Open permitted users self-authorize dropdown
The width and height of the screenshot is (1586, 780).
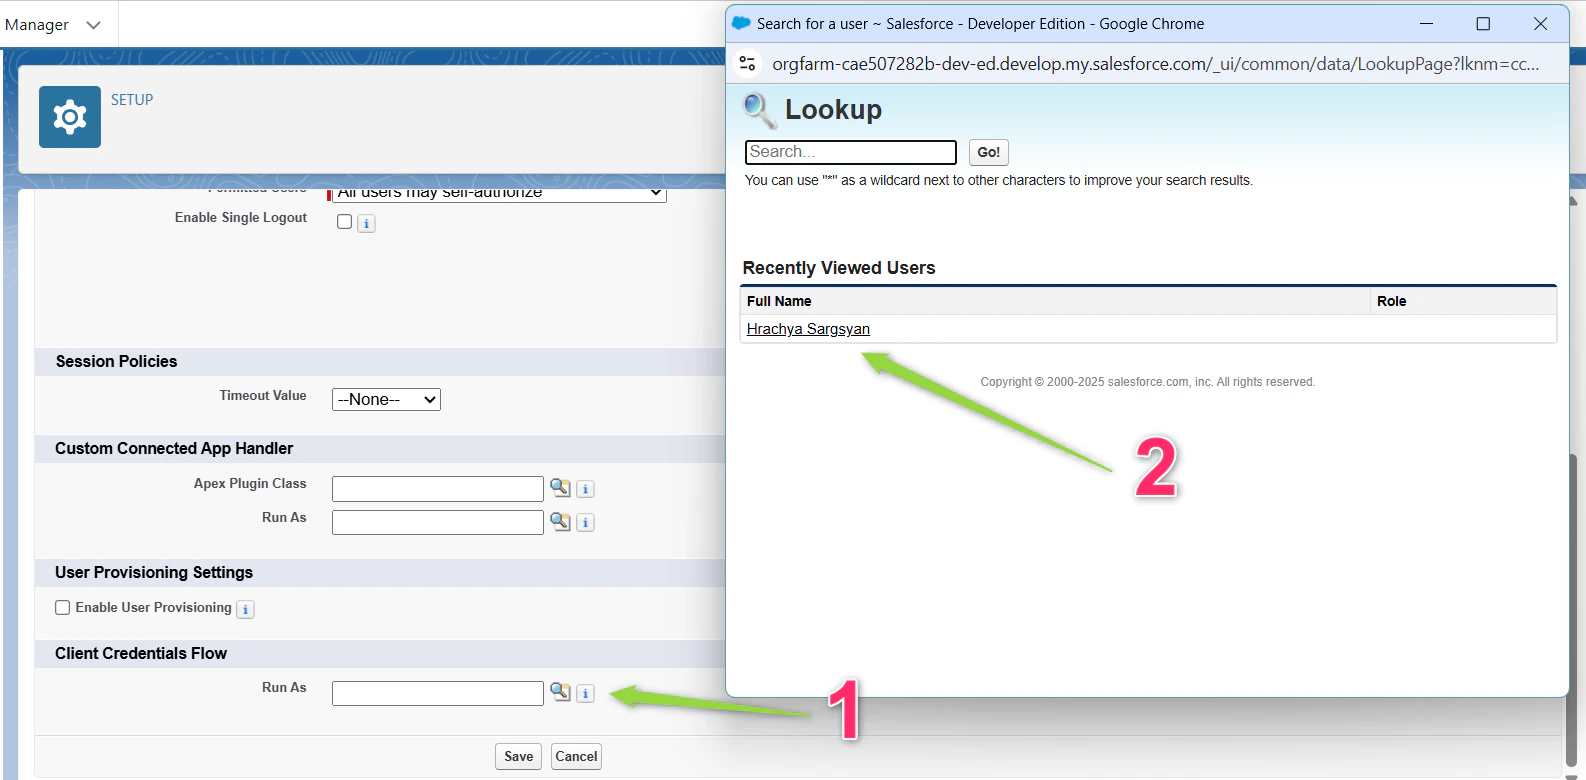(x=499, y=193)
